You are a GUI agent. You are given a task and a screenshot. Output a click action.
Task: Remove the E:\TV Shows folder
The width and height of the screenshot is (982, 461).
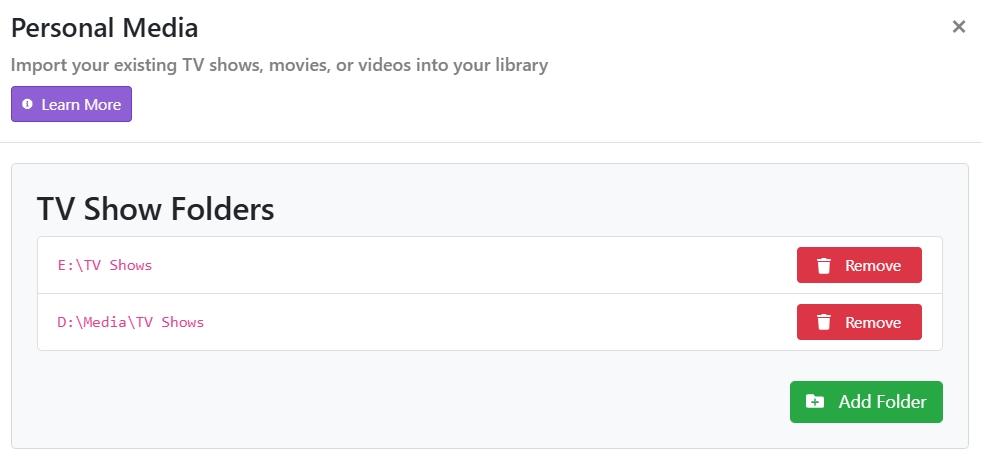click(859, 266)
